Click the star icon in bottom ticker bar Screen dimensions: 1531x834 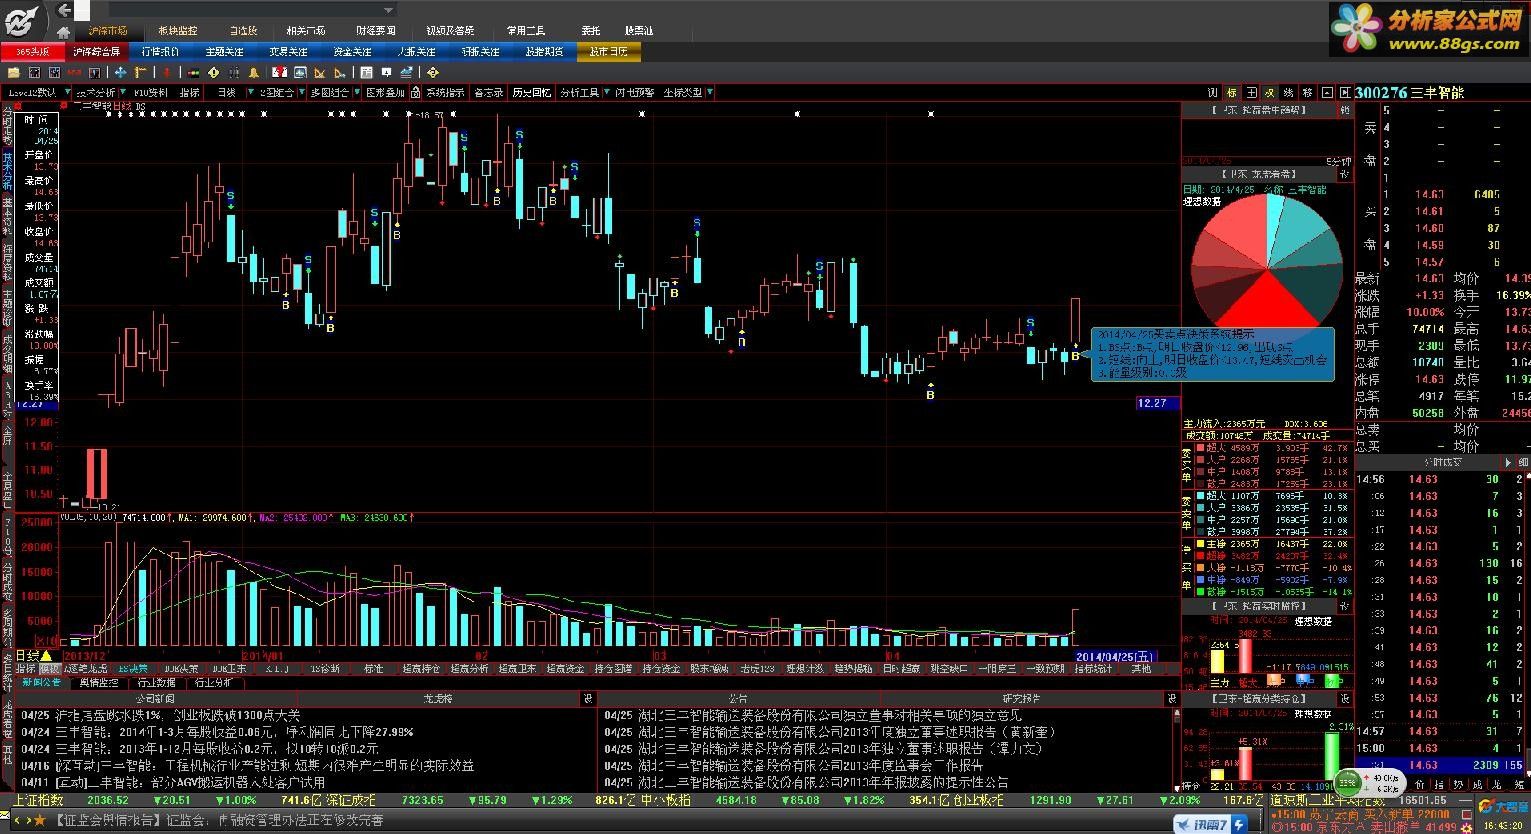[39, 820]
